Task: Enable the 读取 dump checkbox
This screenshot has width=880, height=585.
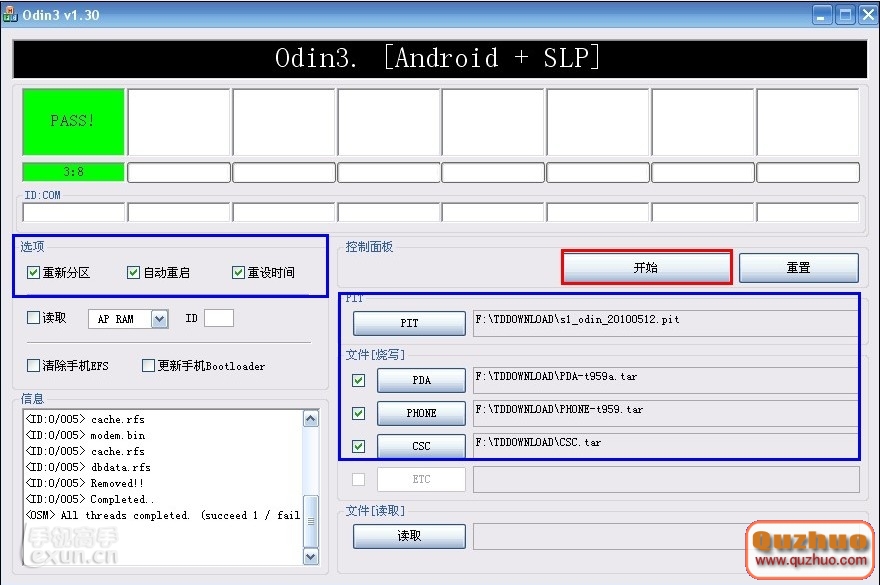Action: point(33,318)
